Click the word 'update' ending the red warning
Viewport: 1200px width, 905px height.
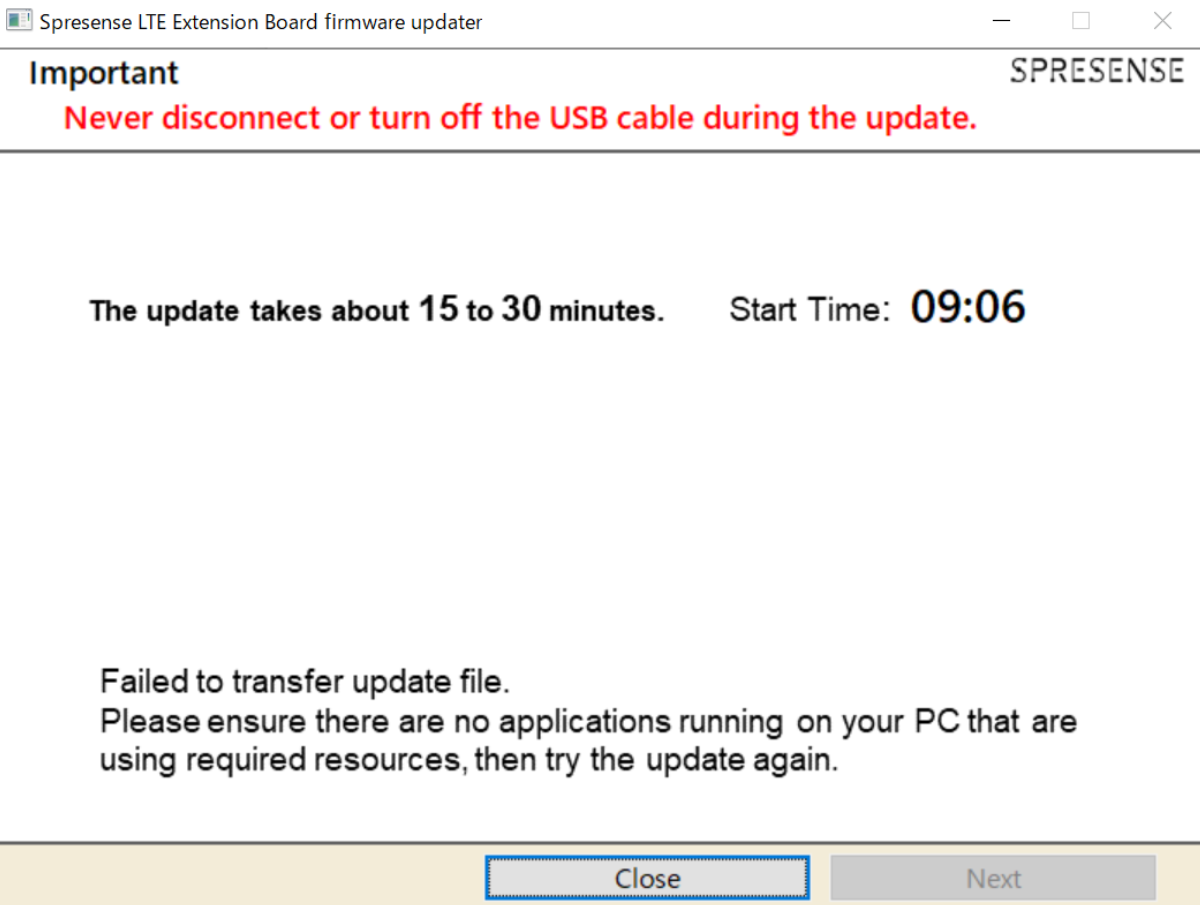click(918, 119)
